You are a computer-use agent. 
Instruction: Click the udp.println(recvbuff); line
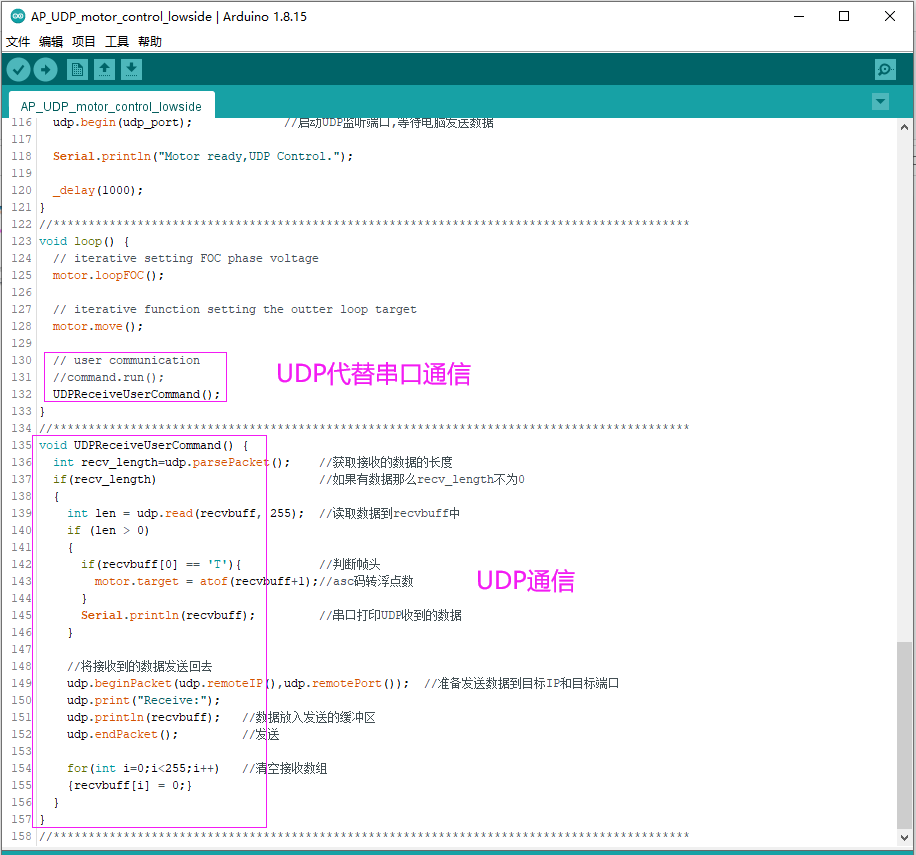point(144,717)
